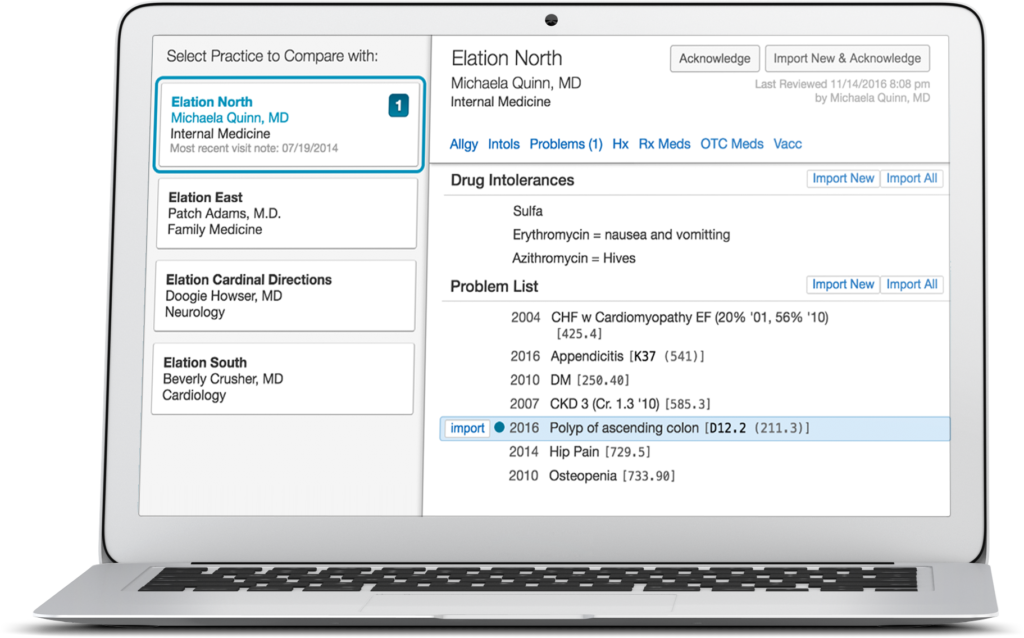The image size is (1024, 638).
Task: Go to Problems (1) tab
Action: (x=566, y=144)
